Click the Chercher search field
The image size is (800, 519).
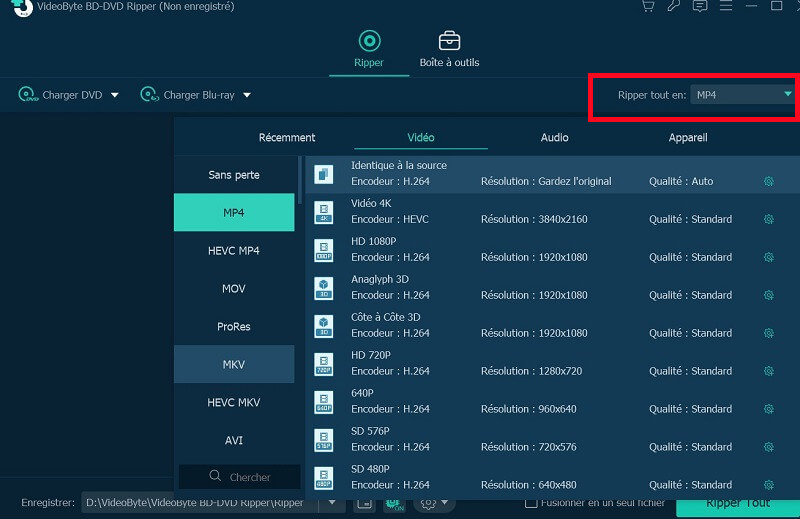tap(239, 477)
